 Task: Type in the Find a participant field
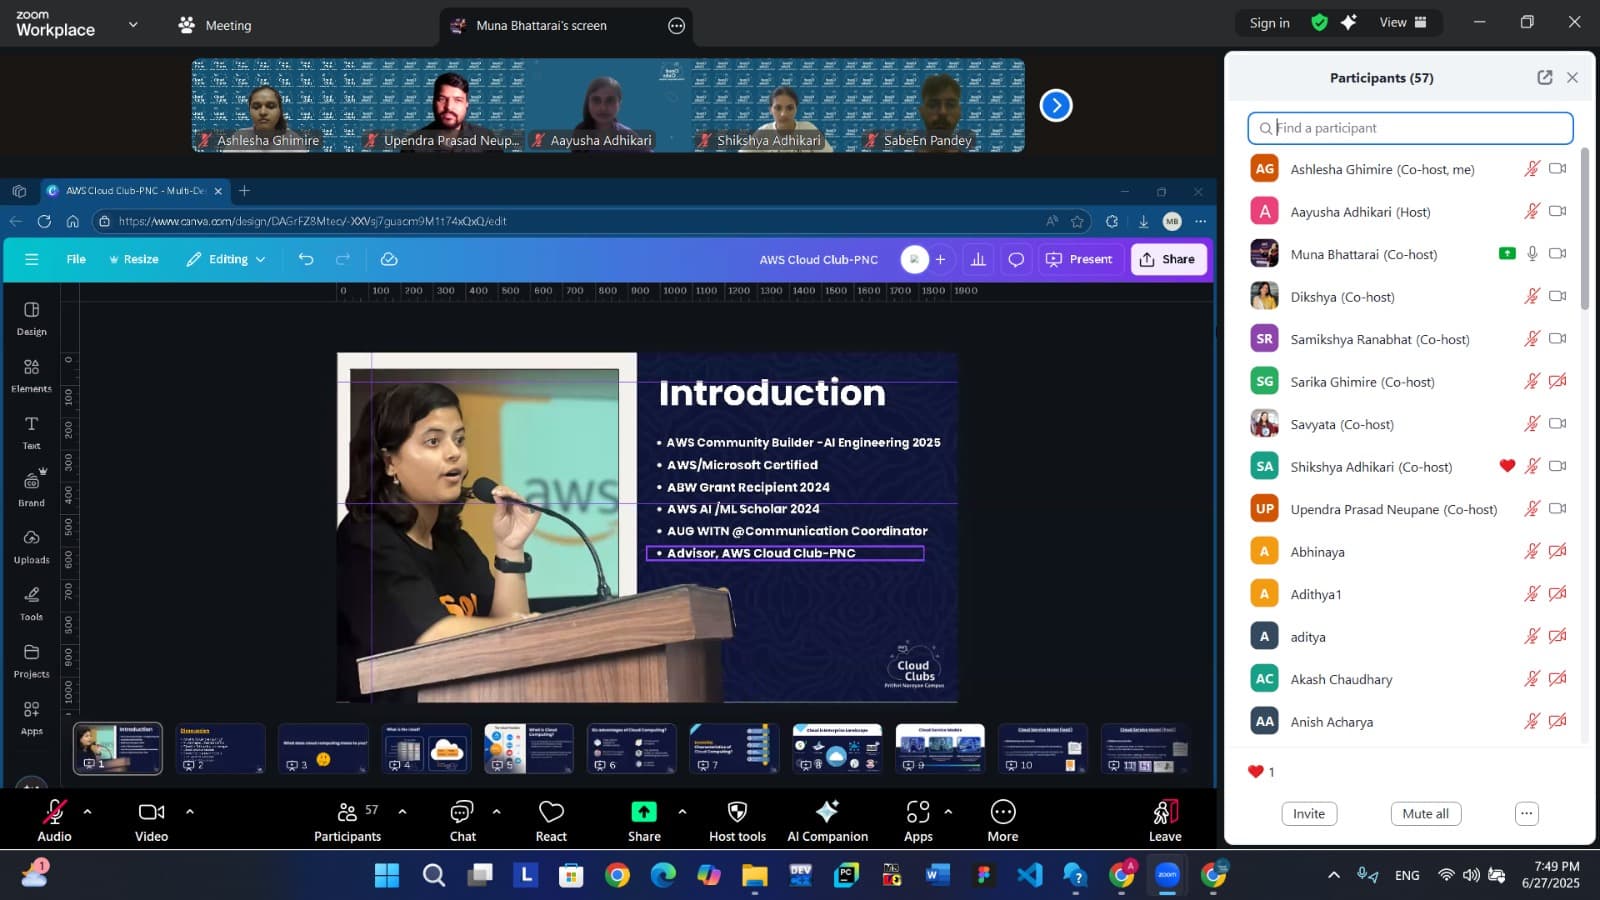tap(1410, 128)
